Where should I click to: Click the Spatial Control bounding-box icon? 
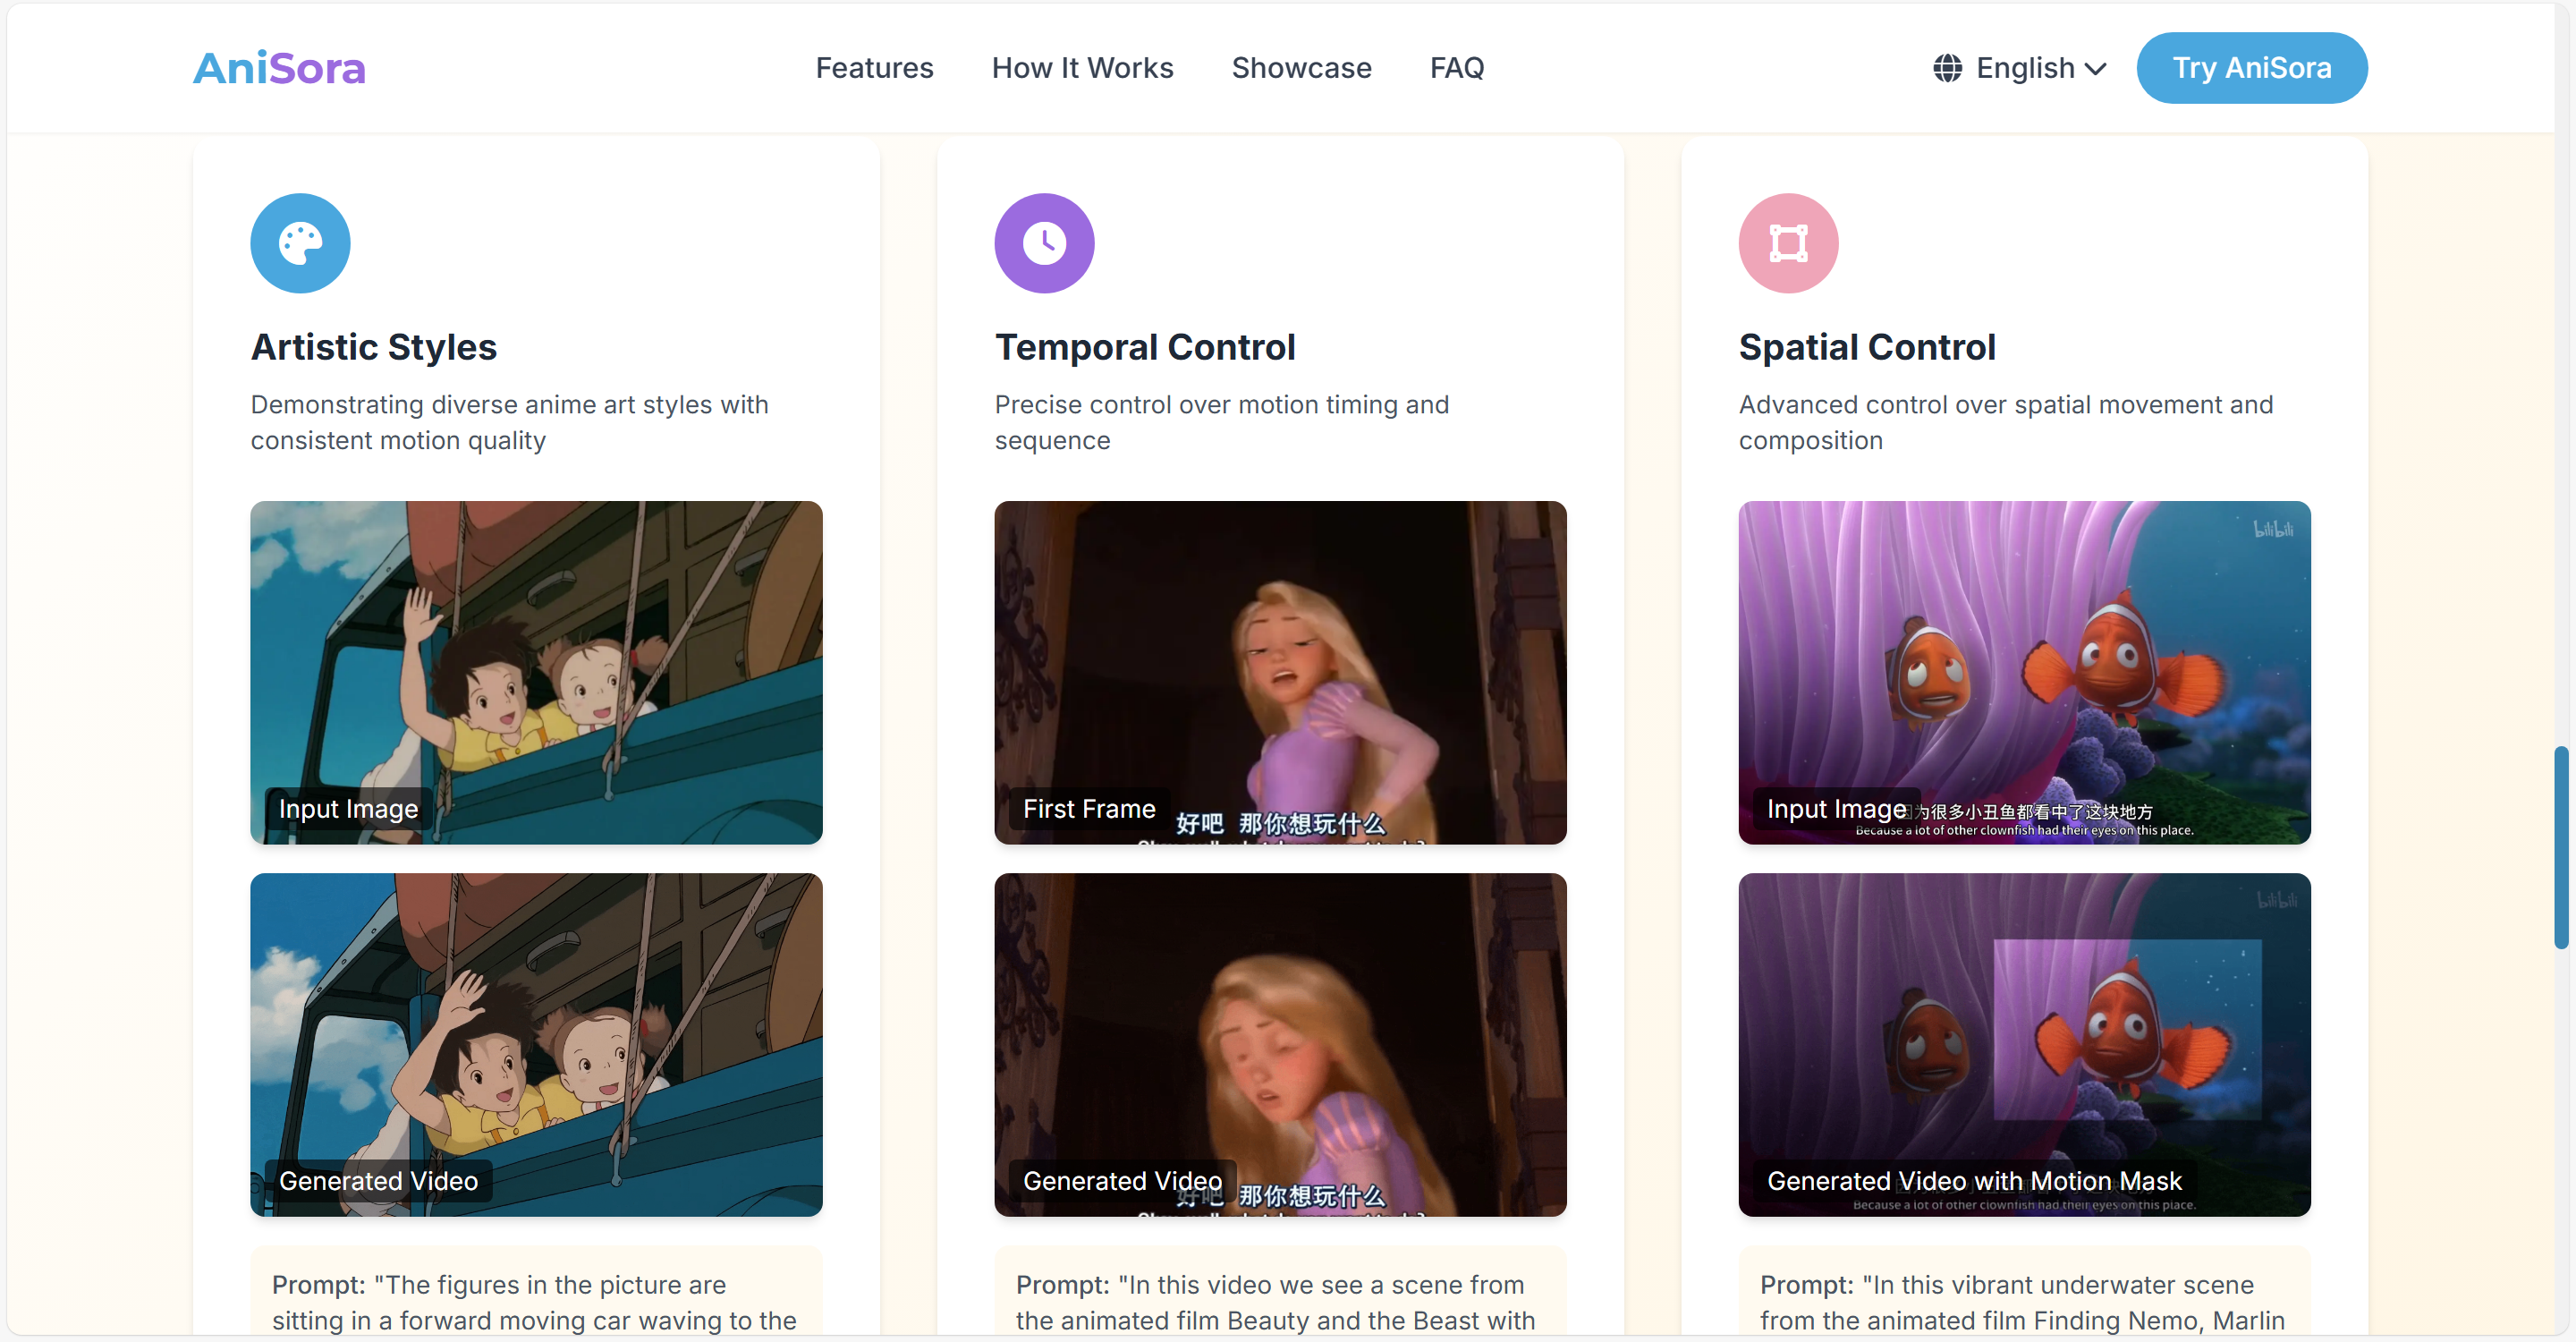tap(1788, 243)
